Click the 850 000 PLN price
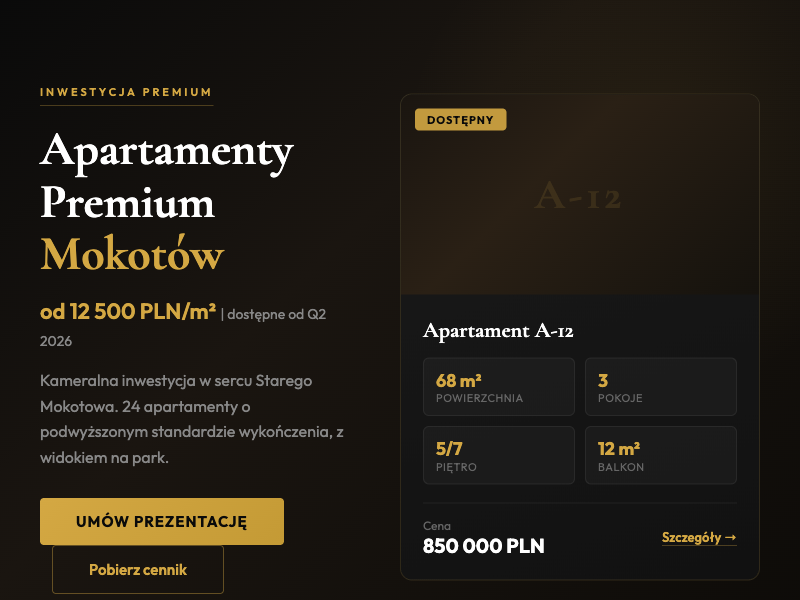 tap(482, 546)
